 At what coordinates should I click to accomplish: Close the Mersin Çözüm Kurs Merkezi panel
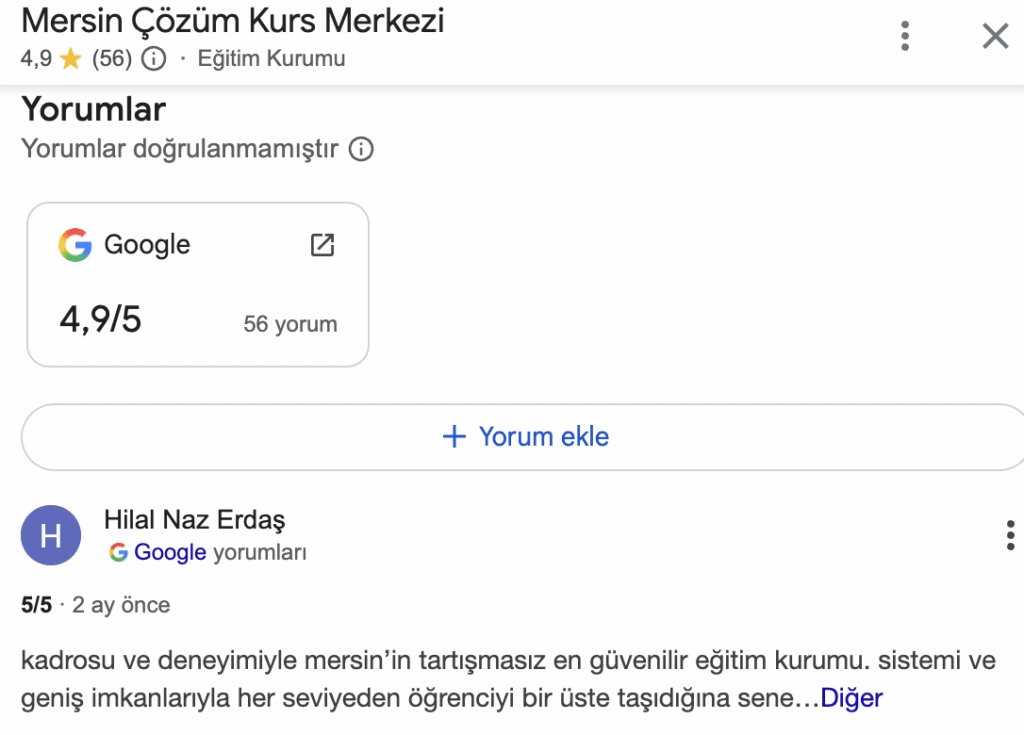tap(995, 36)
